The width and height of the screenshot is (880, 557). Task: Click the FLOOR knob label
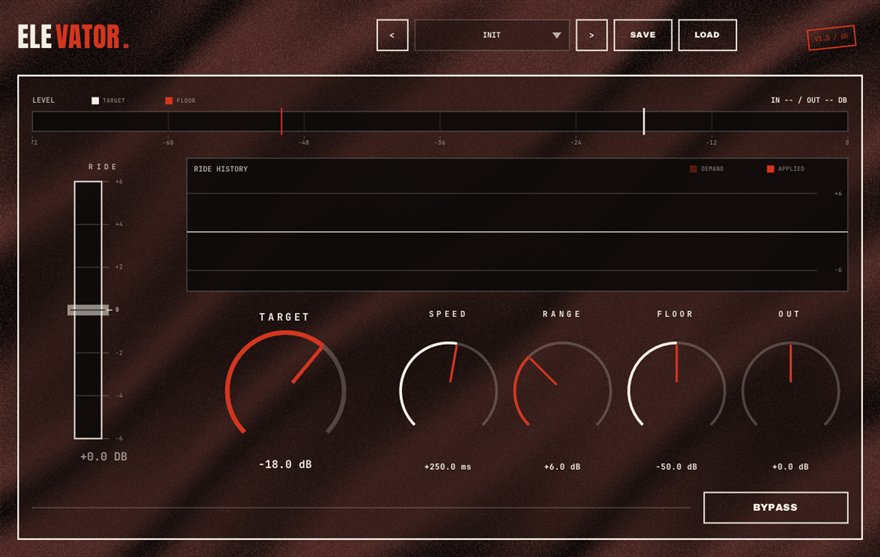click(675, 314)
